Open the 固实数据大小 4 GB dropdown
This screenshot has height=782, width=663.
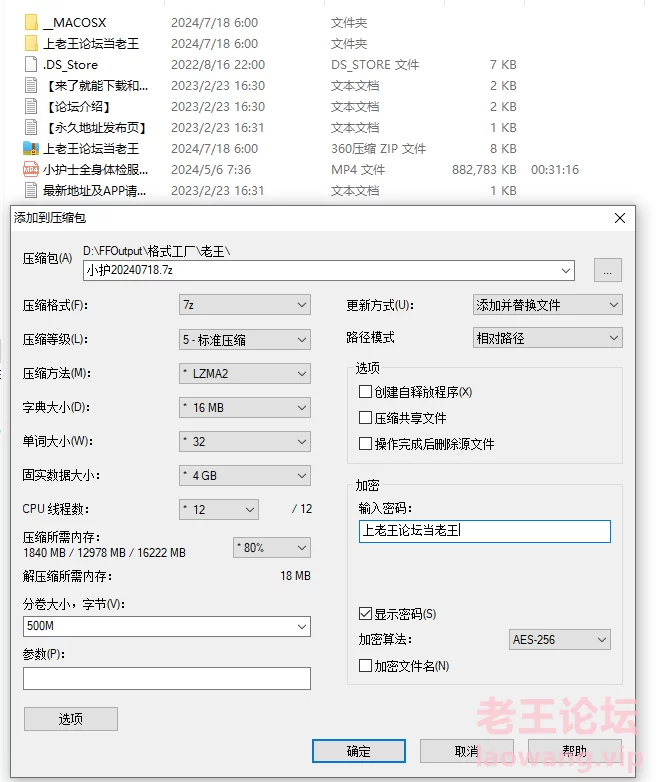point(244,475)
